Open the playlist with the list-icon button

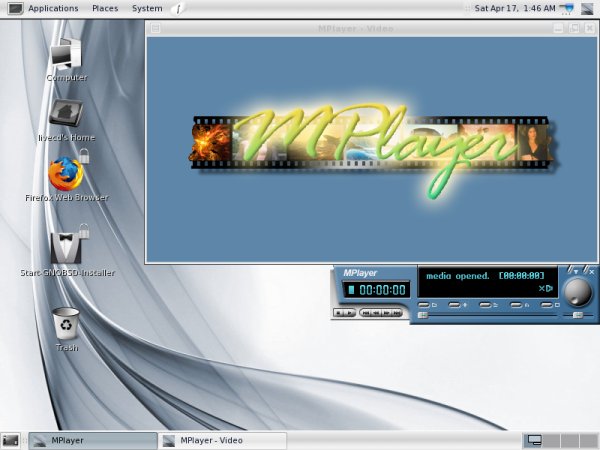tap(485, 305)
